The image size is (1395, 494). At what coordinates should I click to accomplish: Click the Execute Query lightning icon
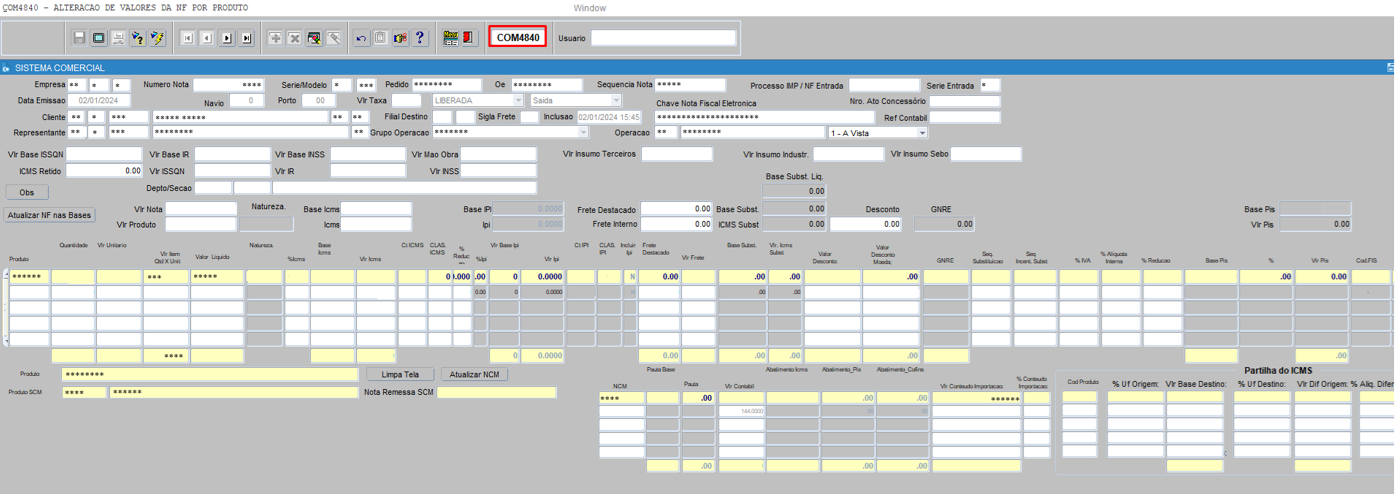point(157,38)
